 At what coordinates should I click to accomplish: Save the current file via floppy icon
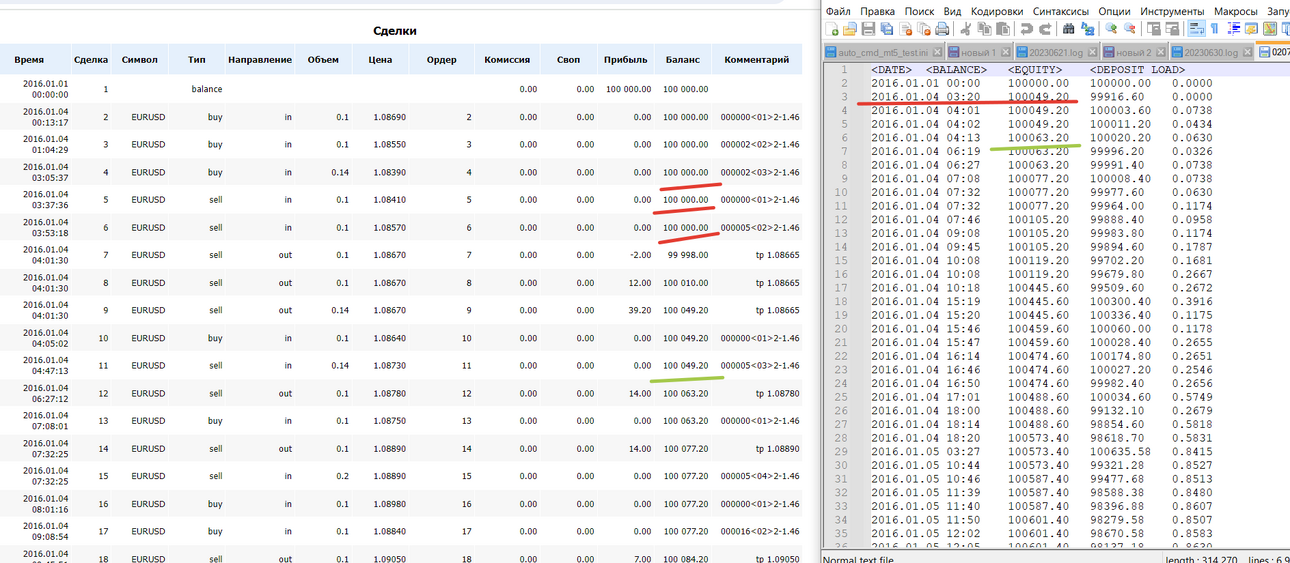868,29
